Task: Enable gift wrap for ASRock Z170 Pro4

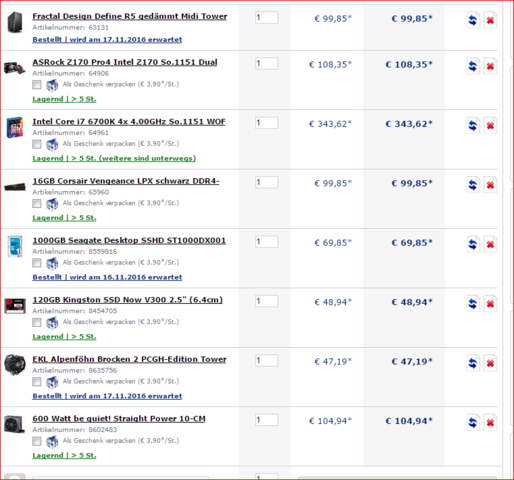Action: click(x=37, y=85)
